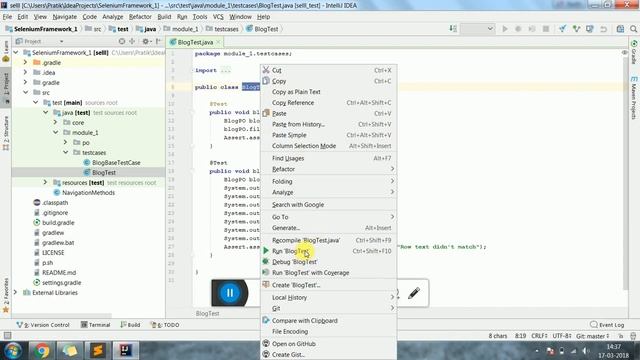Screen dimensions: 640x360
Task: Choose Copy Reference in context menu
Action: pyautogui.click(x=329, y=103)
